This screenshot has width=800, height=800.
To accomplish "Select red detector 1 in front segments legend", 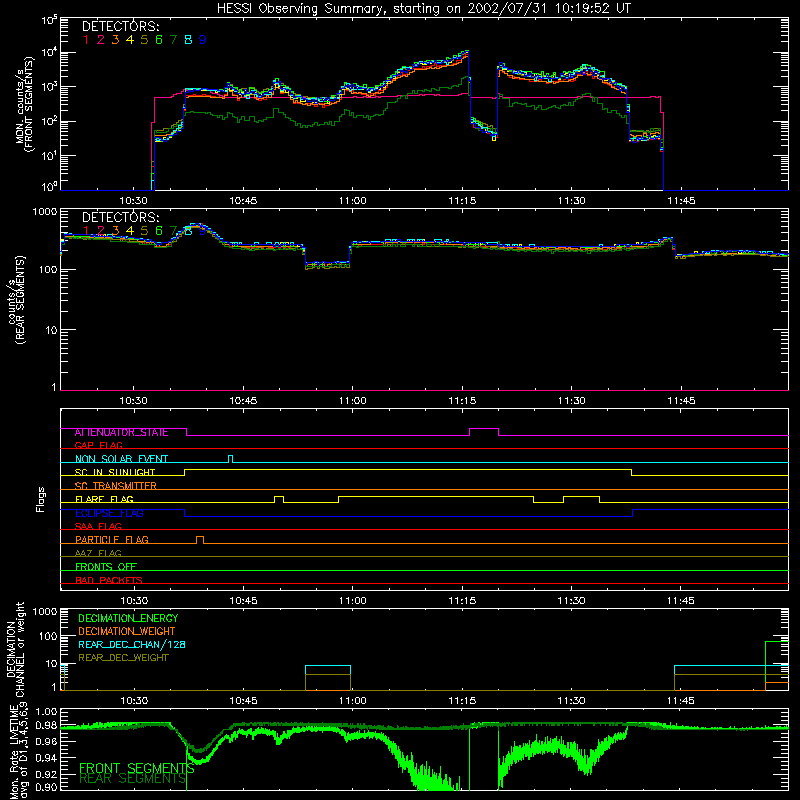I will pos(86,39).
